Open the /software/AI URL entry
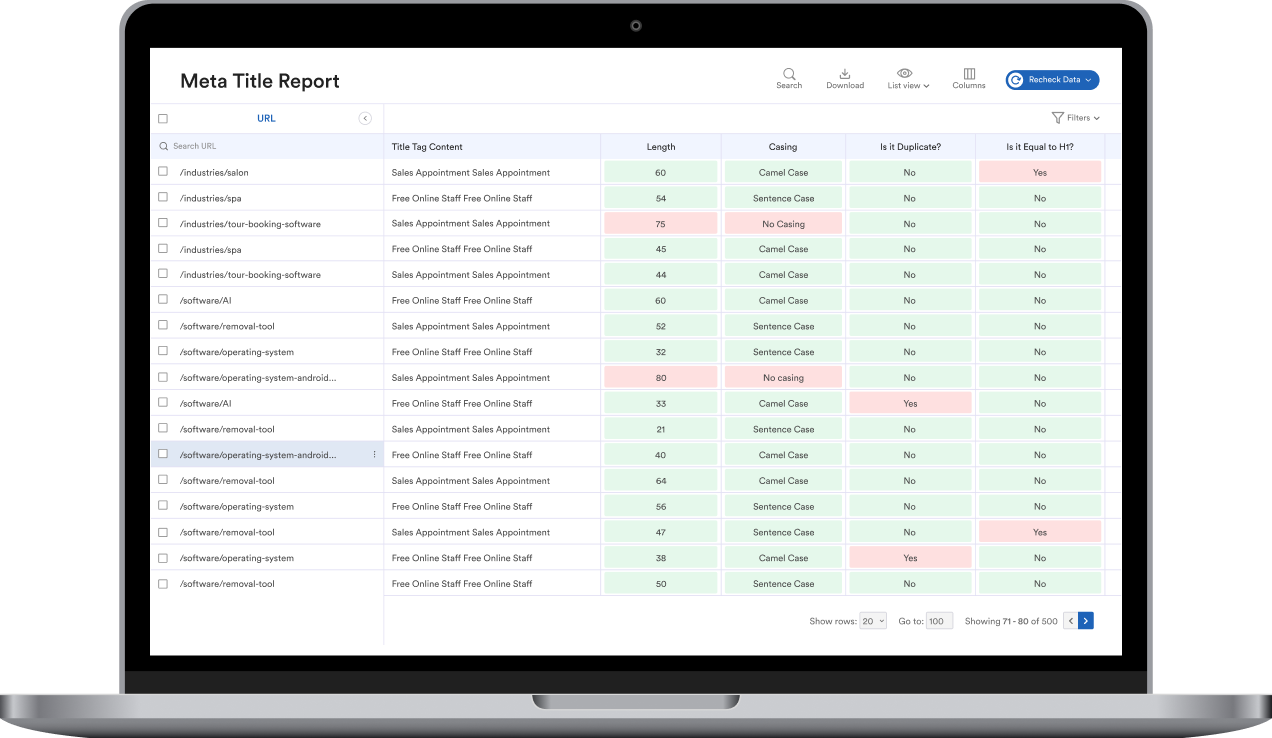The height and width of the screenshot is (738, 1272). tap(205, 300)
